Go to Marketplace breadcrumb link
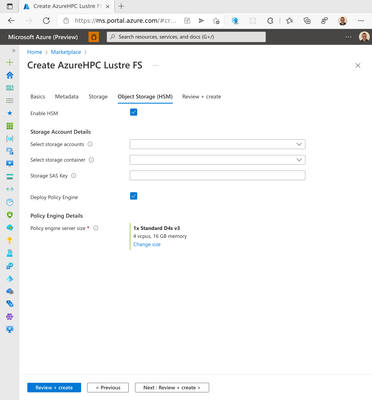The width and height of the screenshot is (372, 400). pos(66,52)
